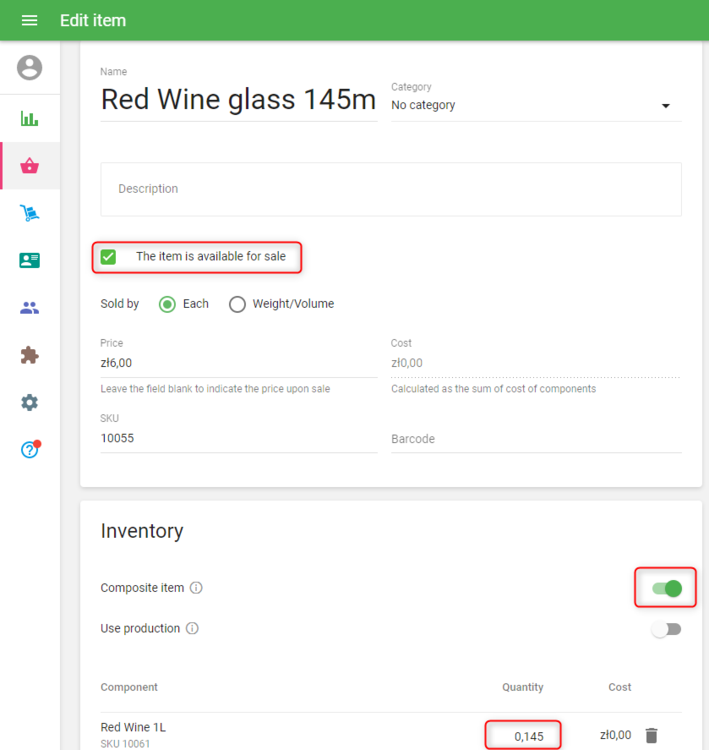Enable the Use production switch
This screenshot has width=709, height=750.
(666, 629)
